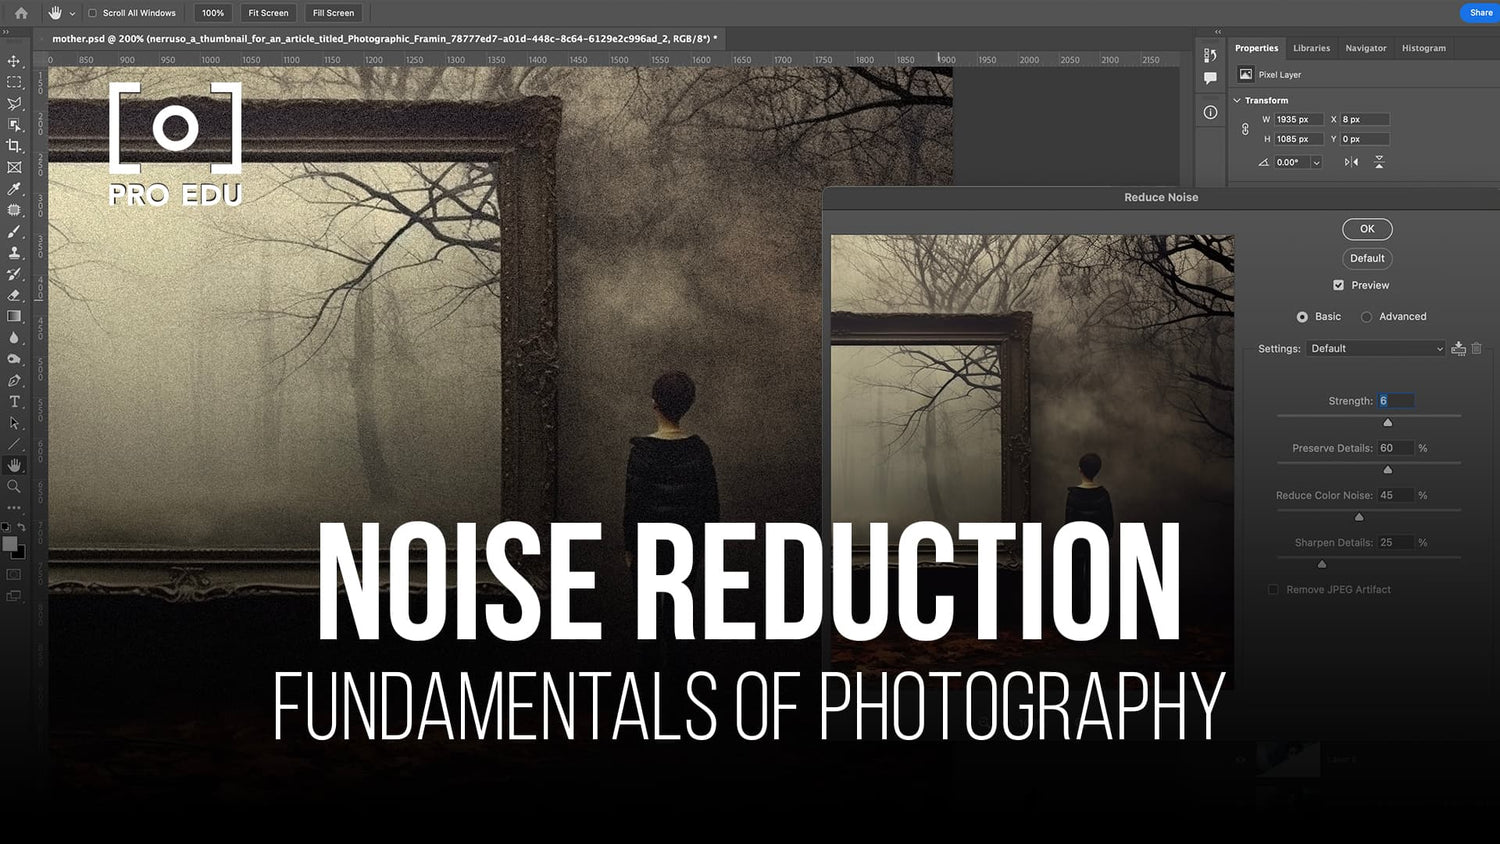Choose the Clone Stamp tool
This screenshot has width=1500, height=844.
click(x=14, y=253)
